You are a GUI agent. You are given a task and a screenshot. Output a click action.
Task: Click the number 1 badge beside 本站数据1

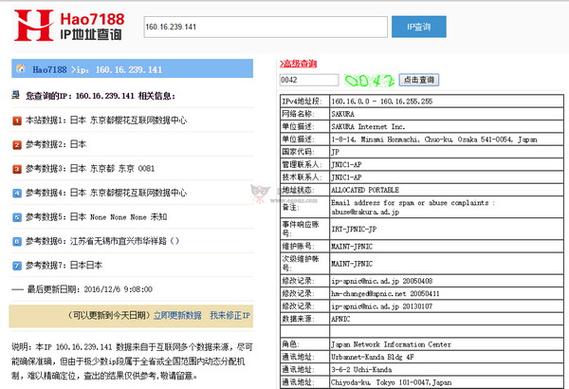[x=17, y=120]
